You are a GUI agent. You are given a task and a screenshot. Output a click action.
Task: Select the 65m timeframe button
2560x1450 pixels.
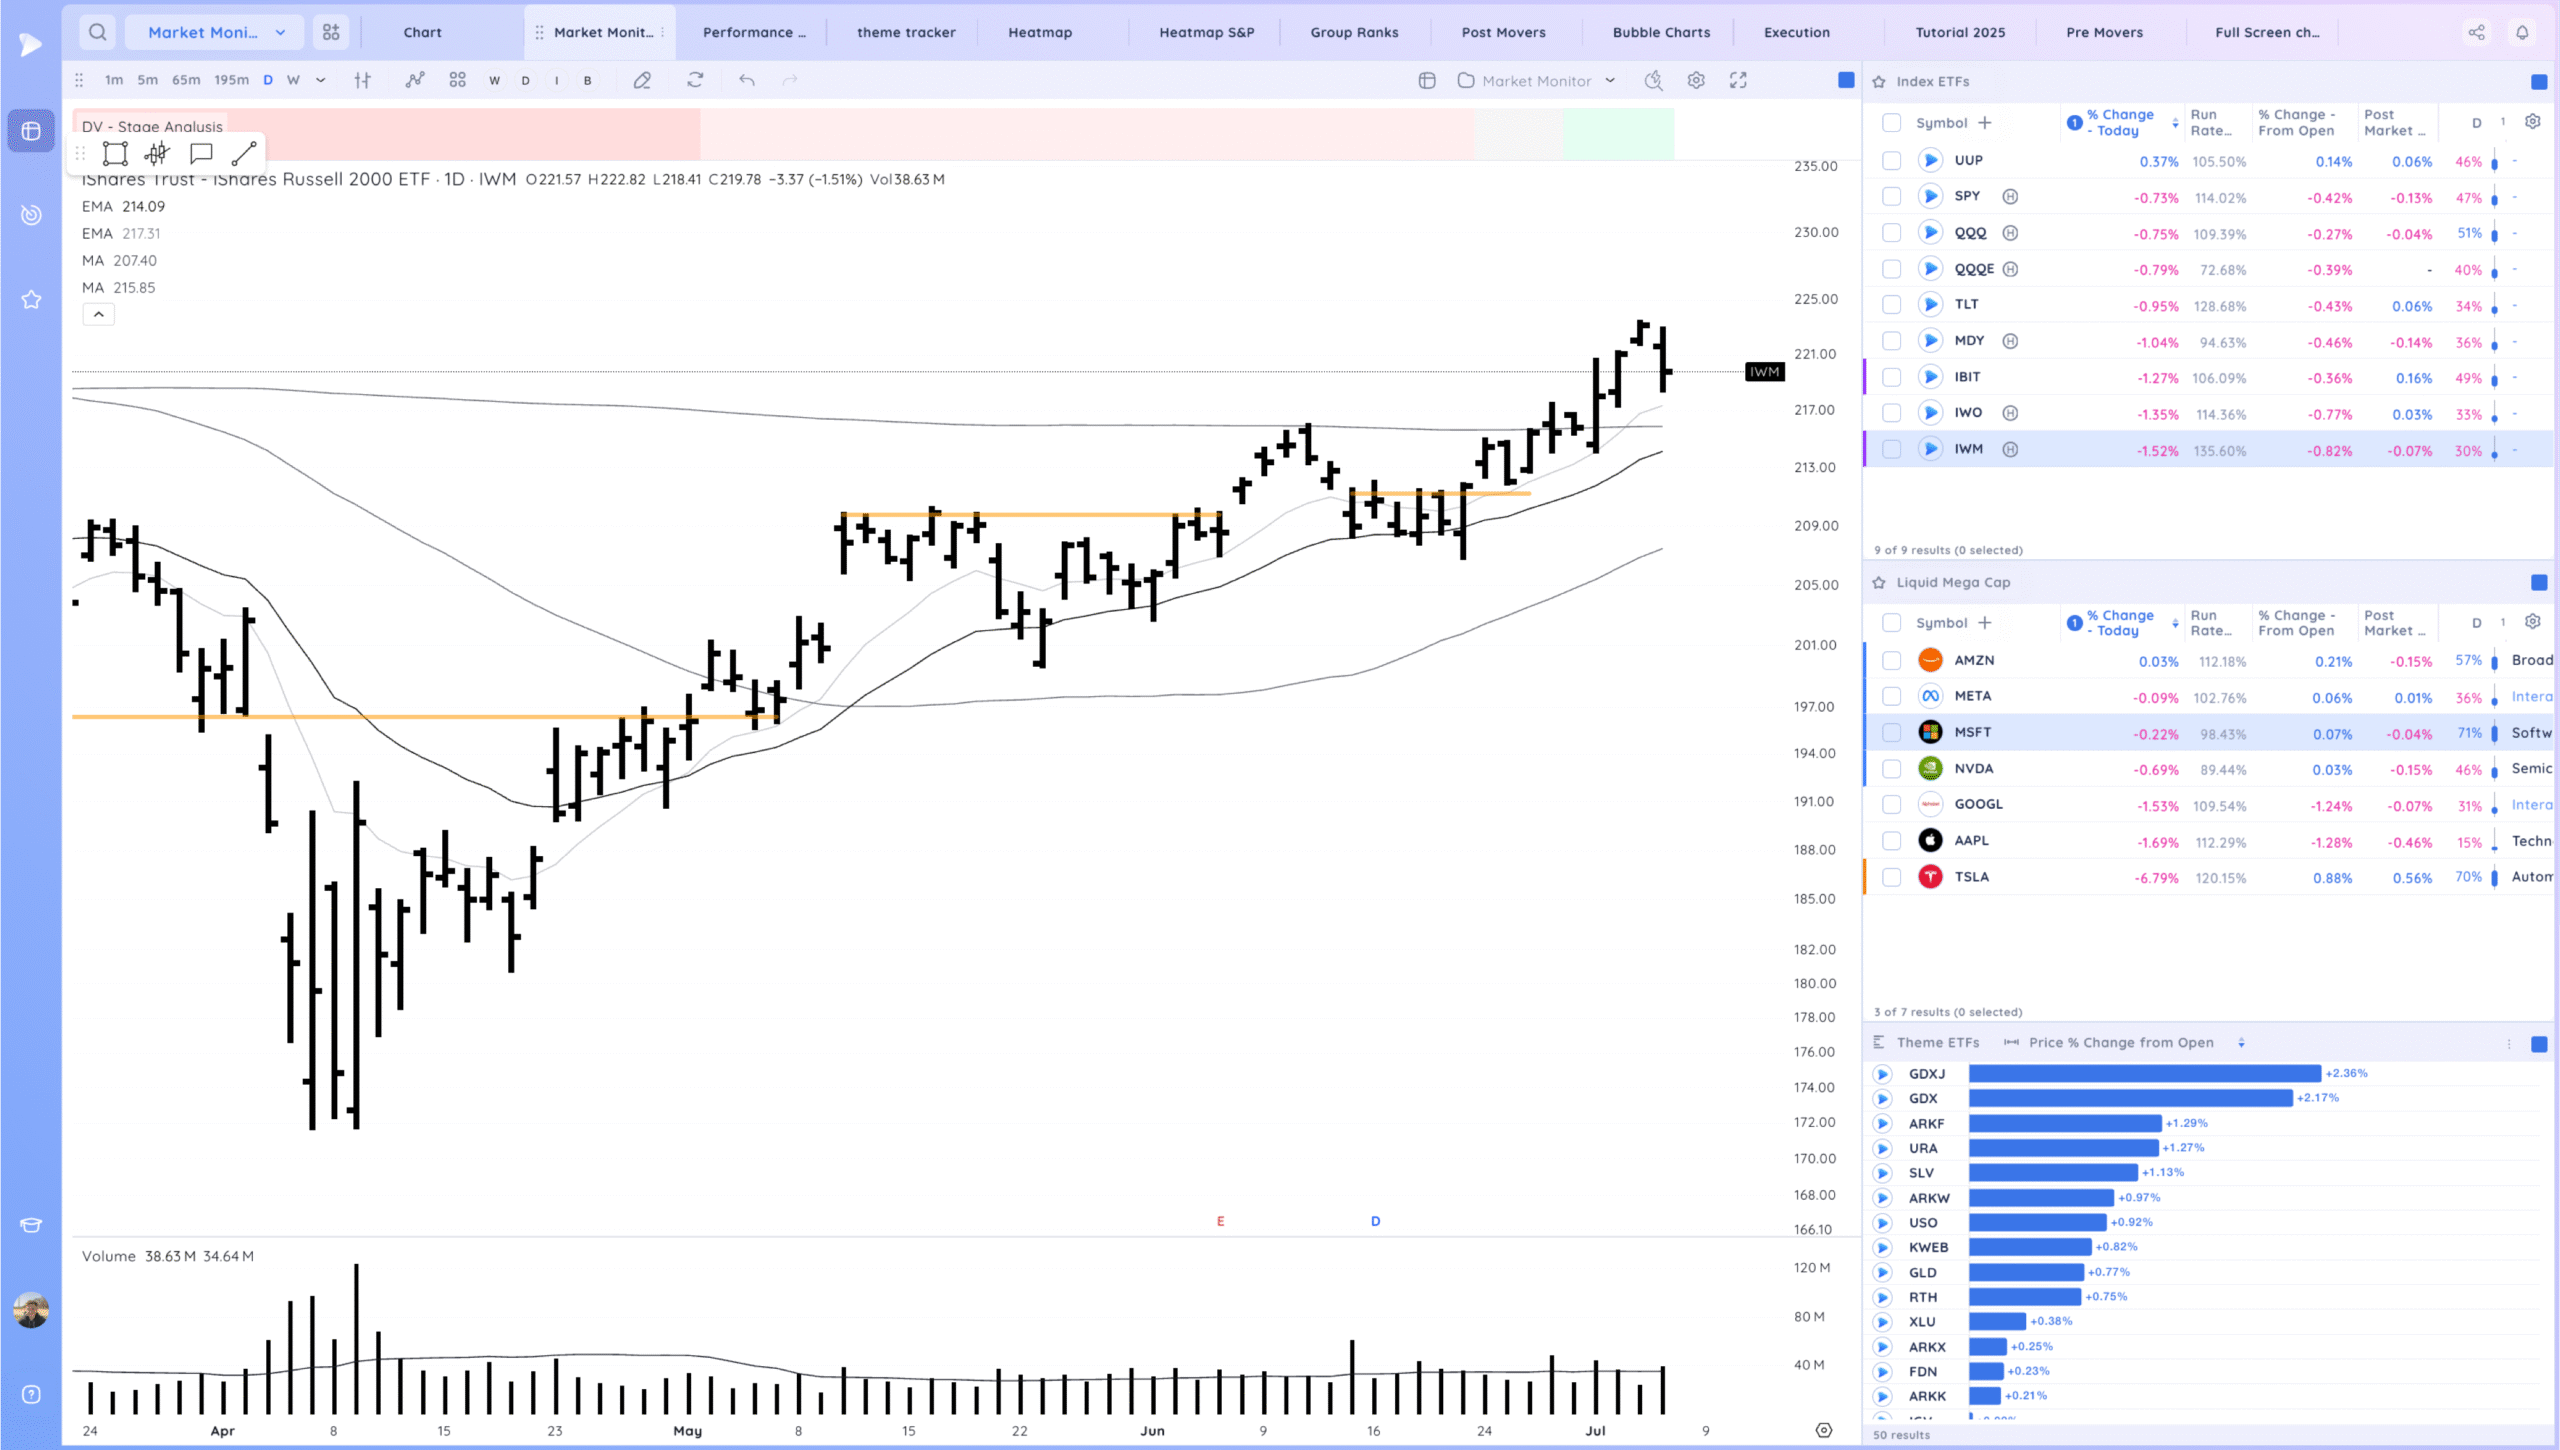point(186,80)
